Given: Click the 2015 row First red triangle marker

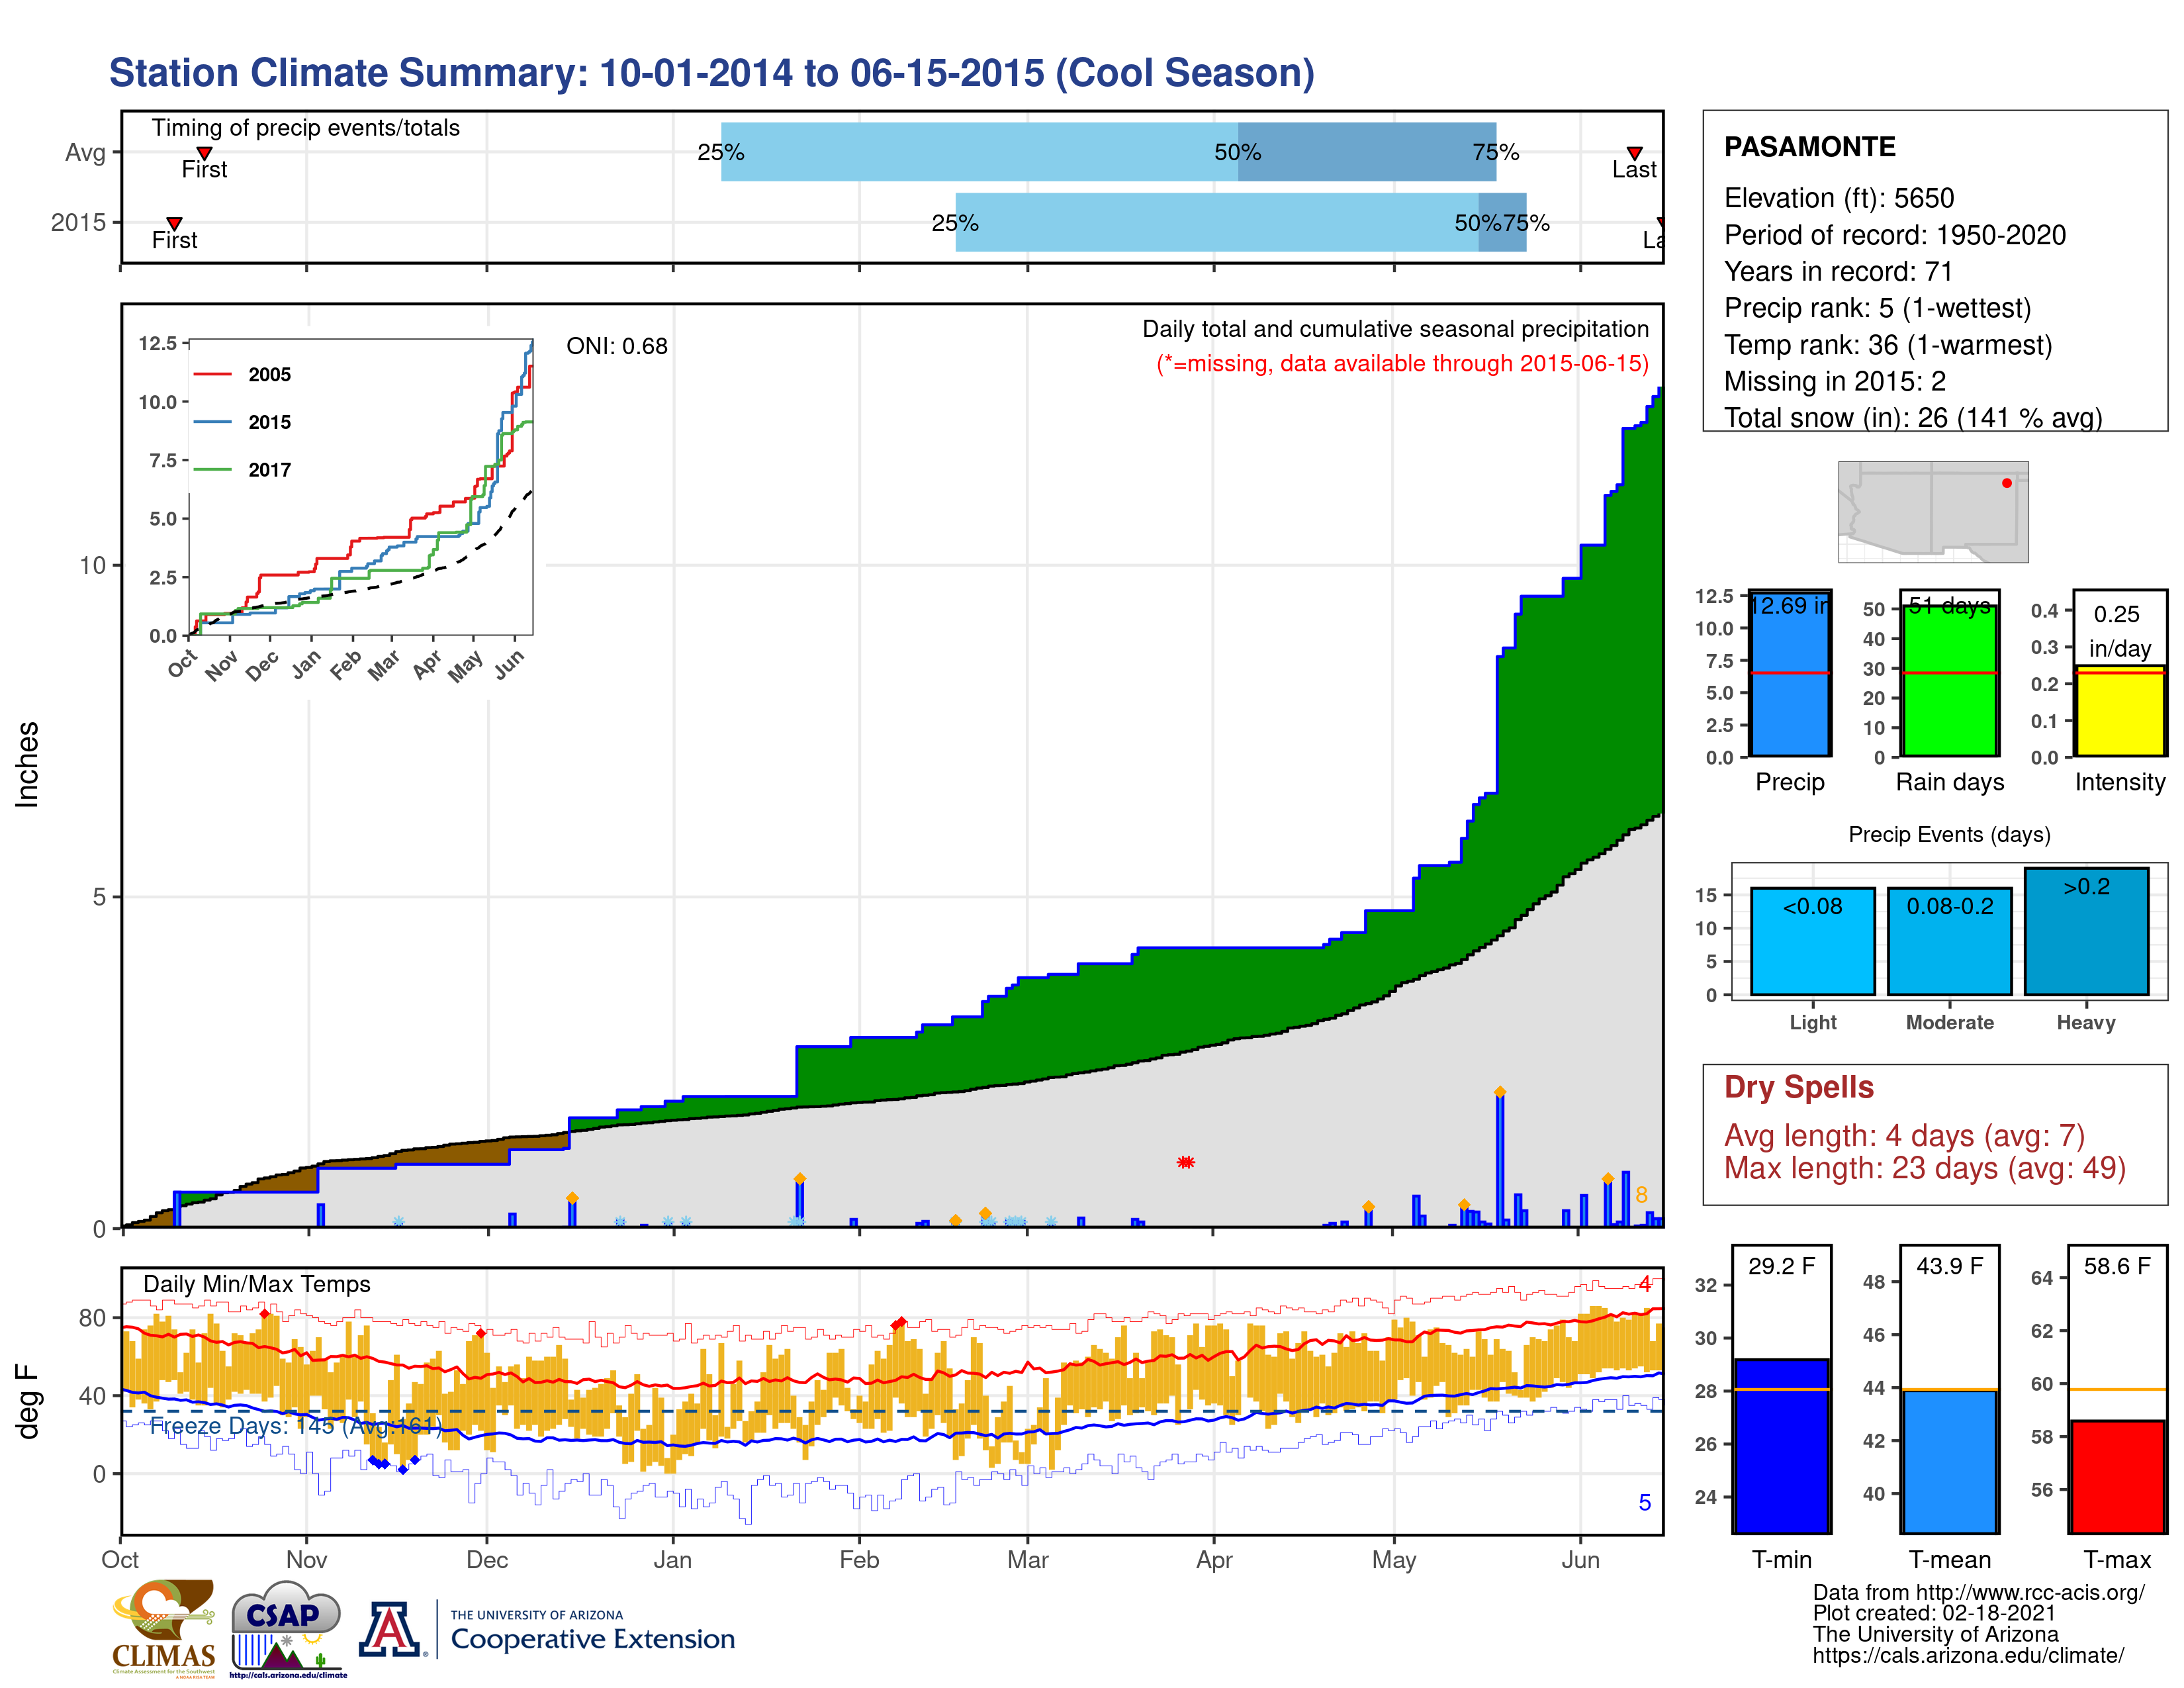Looking at the screenshot, I should tap(174, 223).
